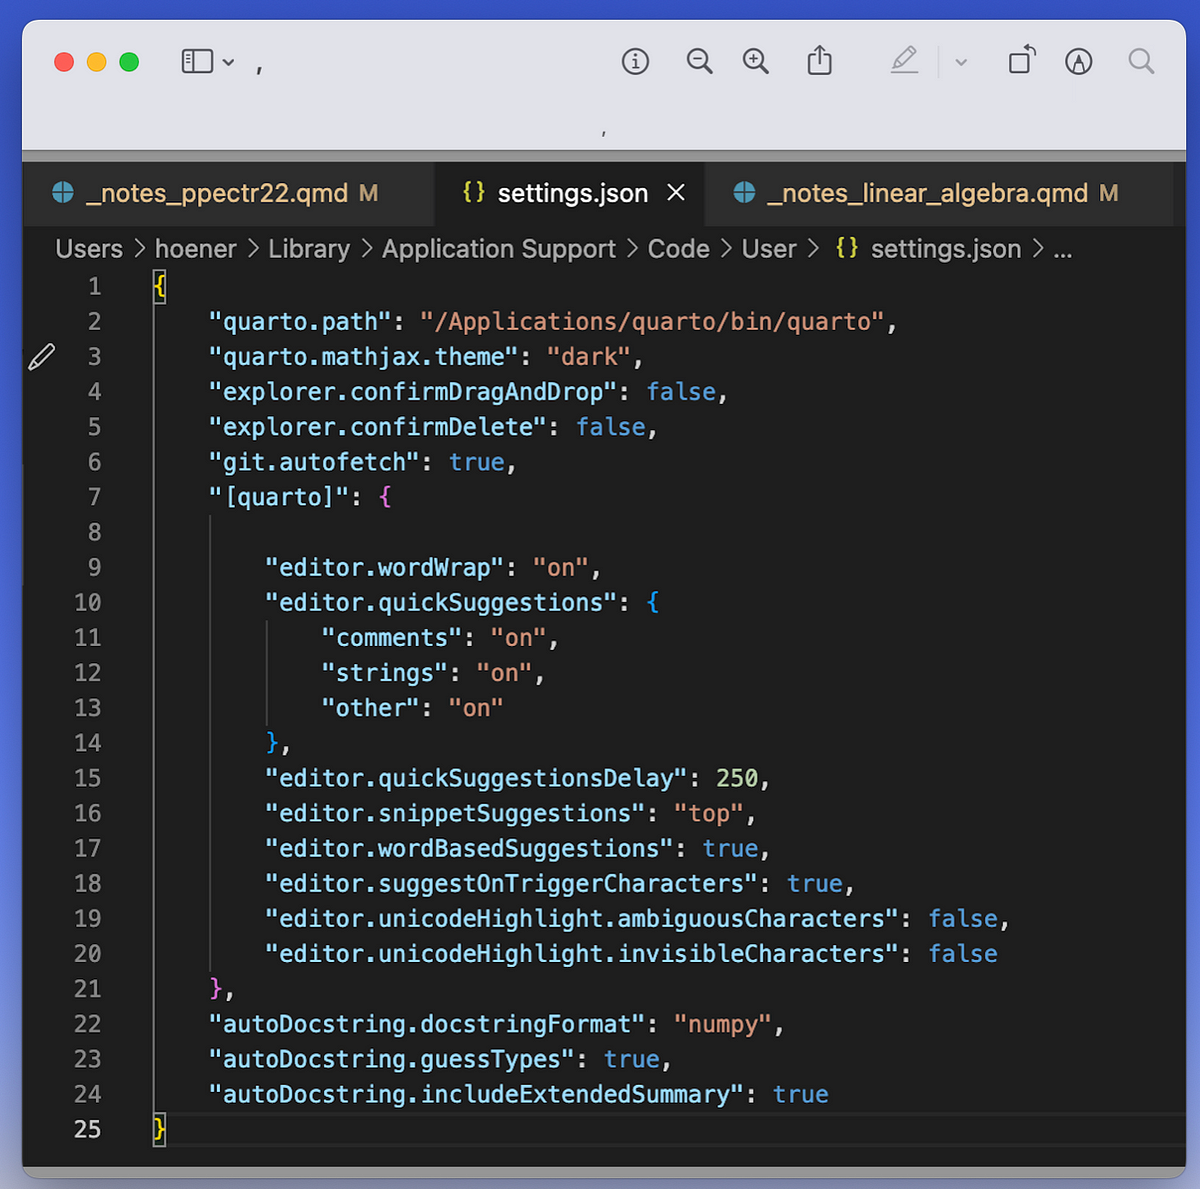Click the "[quarto]" section key
This screenshot has height=1189, width=1200.
279,497
